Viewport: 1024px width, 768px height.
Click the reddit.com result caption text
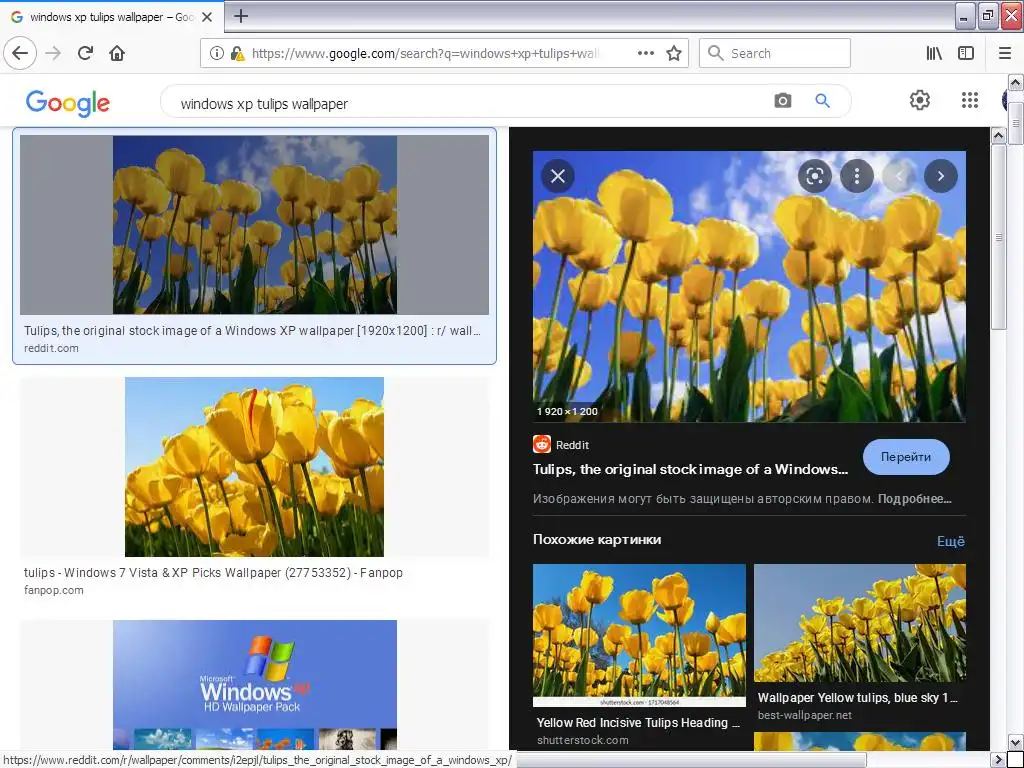click(x=252, y=330)
